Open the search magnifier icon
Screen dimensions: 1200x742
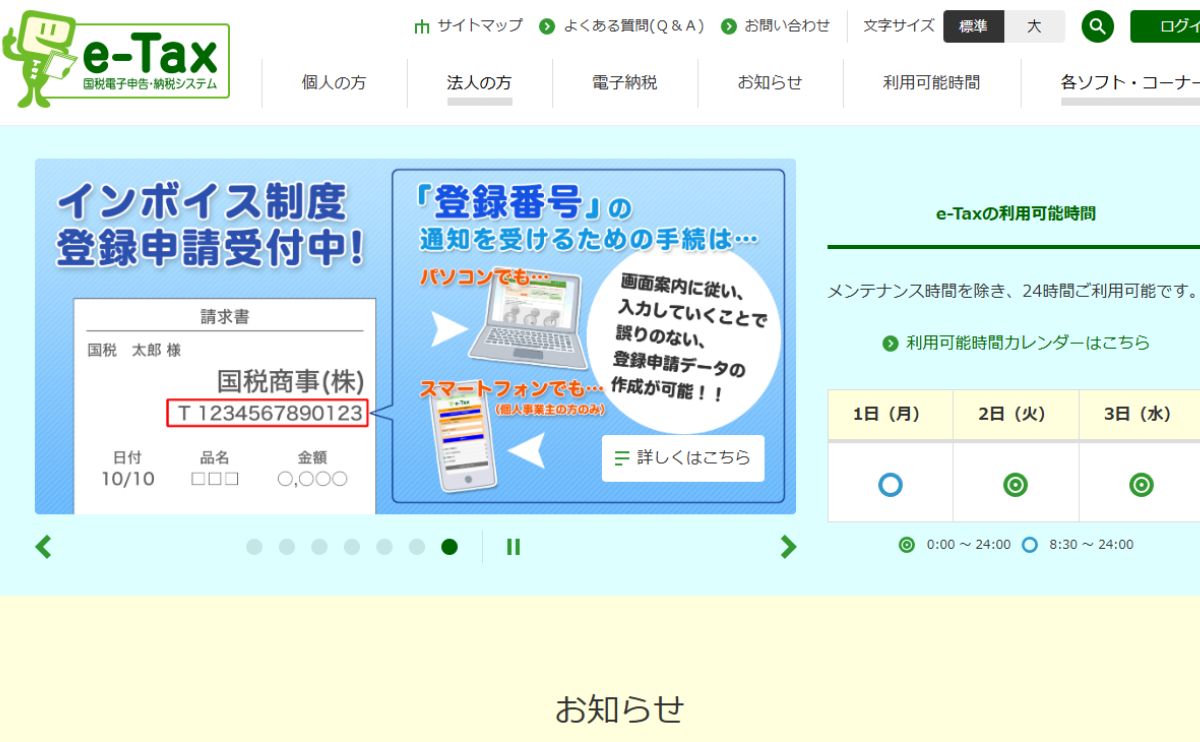coord(1097,26)
